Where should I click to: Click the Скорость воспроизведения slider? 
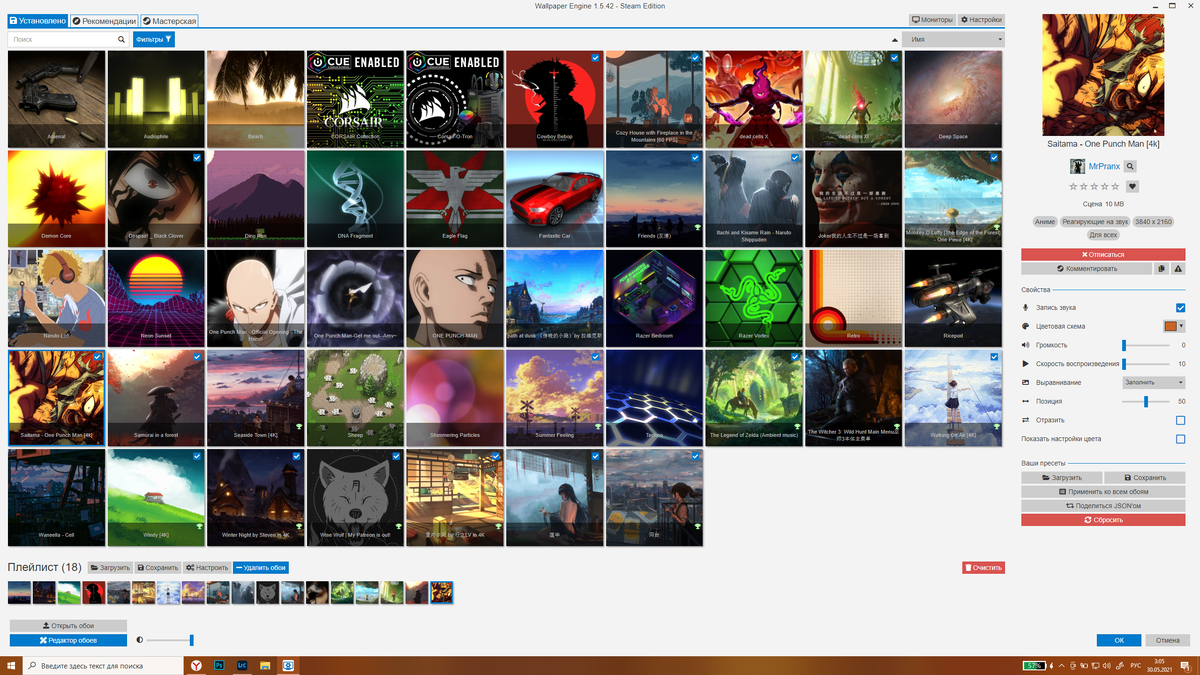tap(1147, 364)
